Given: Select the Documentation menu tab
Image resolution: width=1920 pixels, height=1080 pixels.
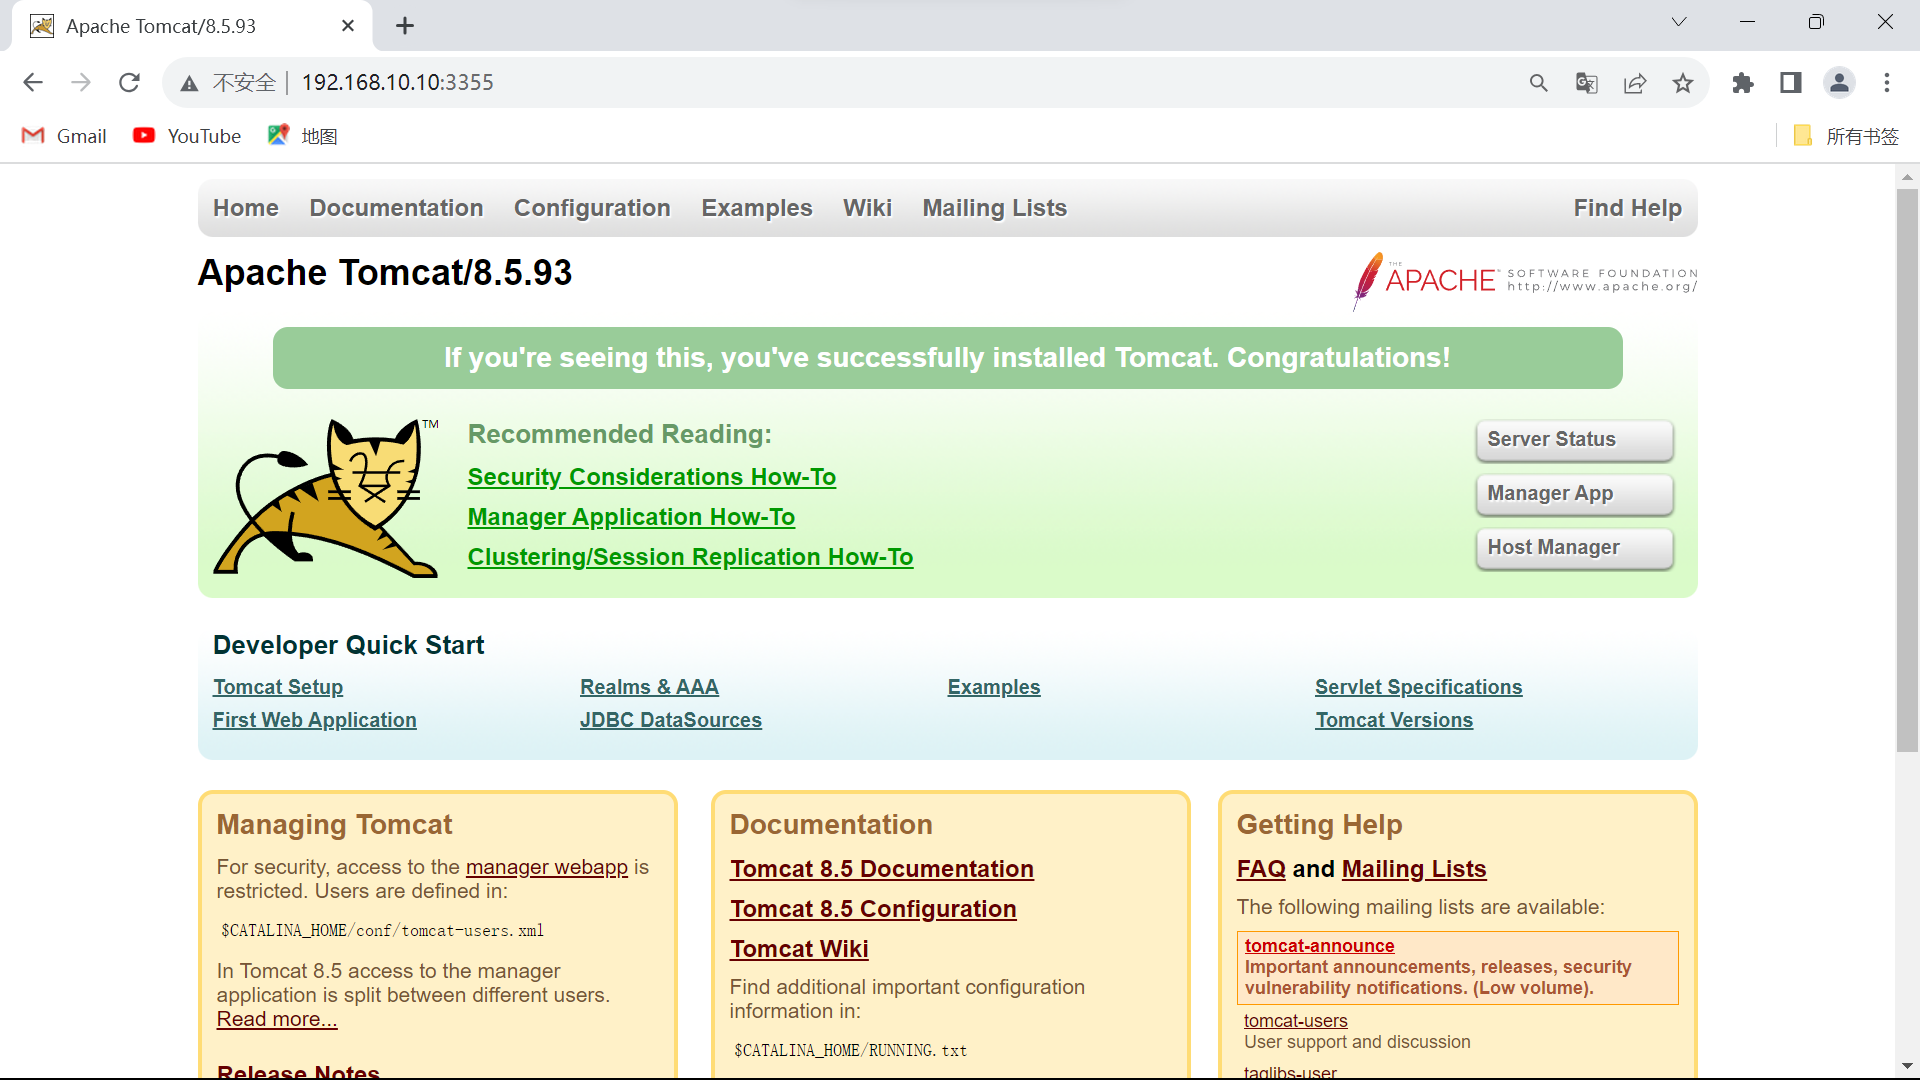Looking at the screenshot, I should tap(396, 208).
